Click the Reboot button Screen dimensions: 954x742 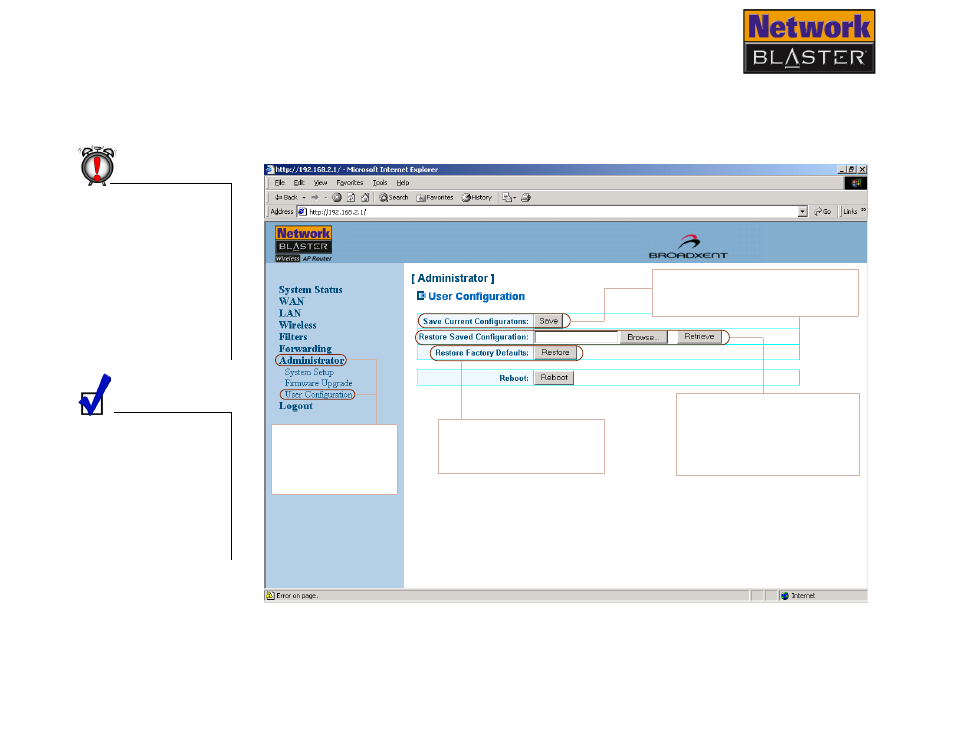tap(554, 378)
